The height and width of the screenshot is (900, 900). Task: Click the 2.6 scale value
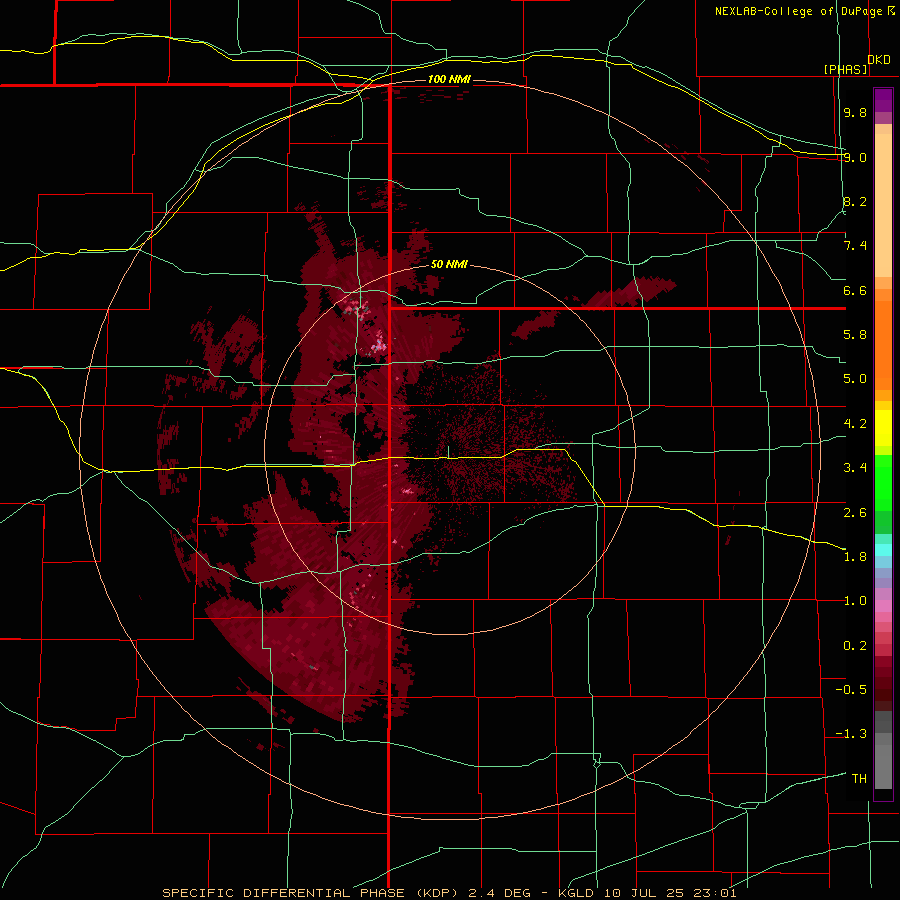(x=855, y=512)
